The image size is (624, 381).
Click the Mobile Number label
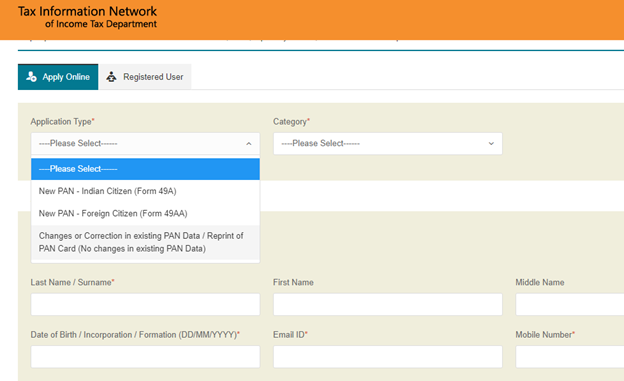[x=545, y=335]
